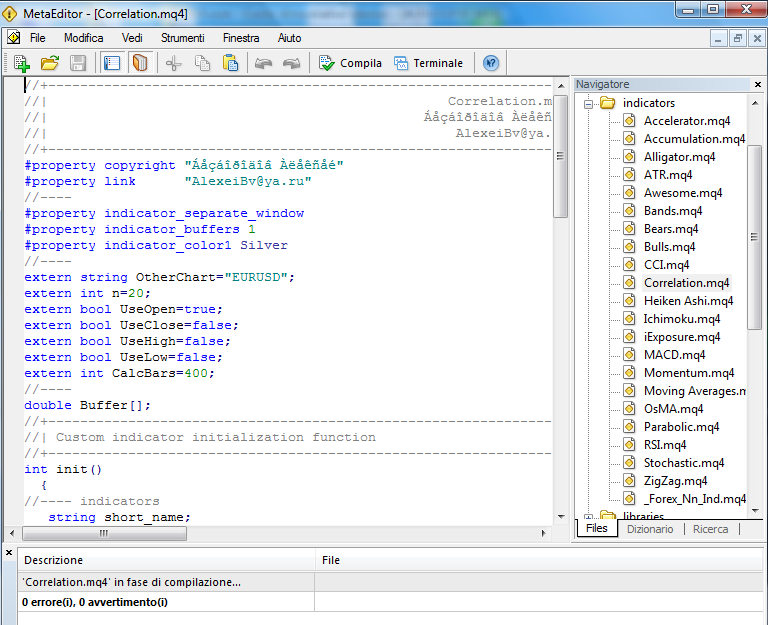Click the Copy toolbar icon
This screenshot has height=625, width=768.
point(202,63)
